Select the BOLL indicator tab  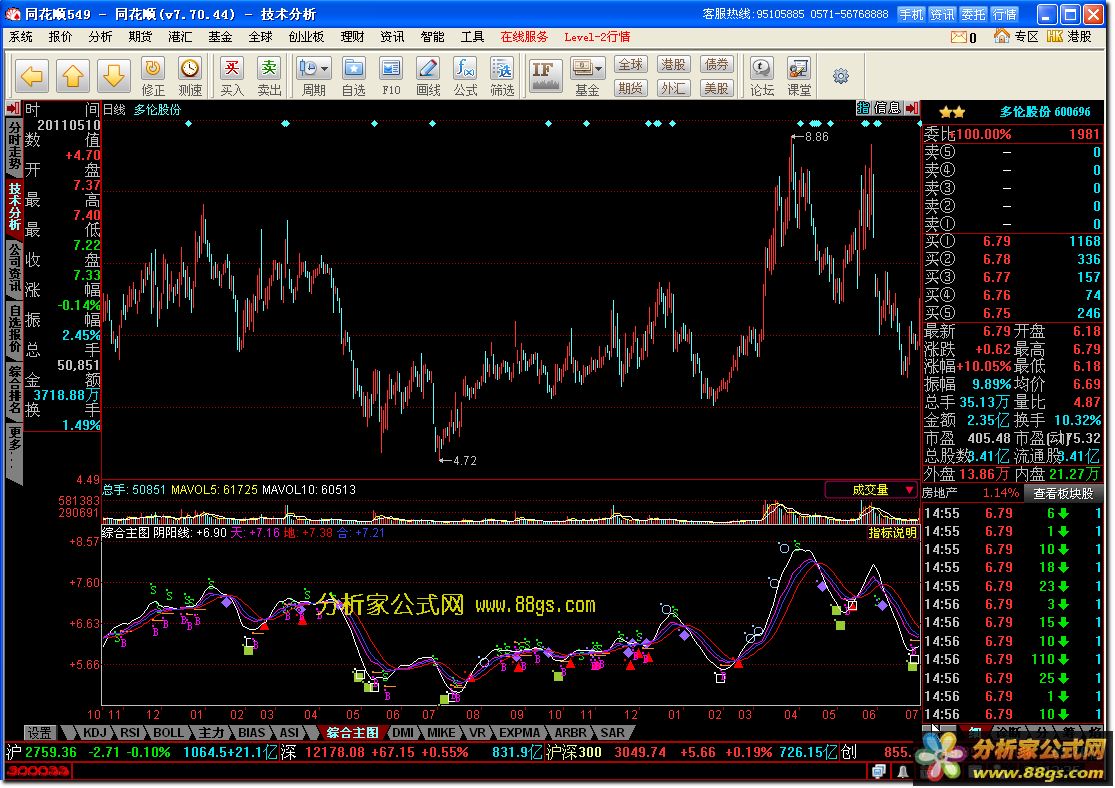[169, 733]
